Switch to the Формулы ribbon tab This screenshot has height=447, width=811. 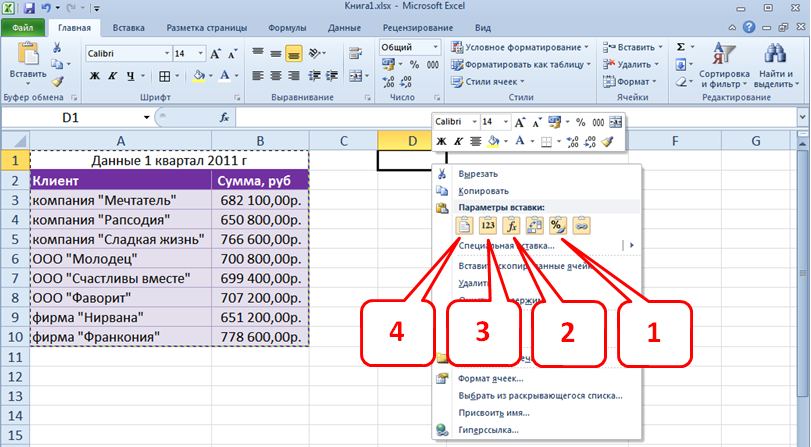pyautogui.click(x=288, y=29)
